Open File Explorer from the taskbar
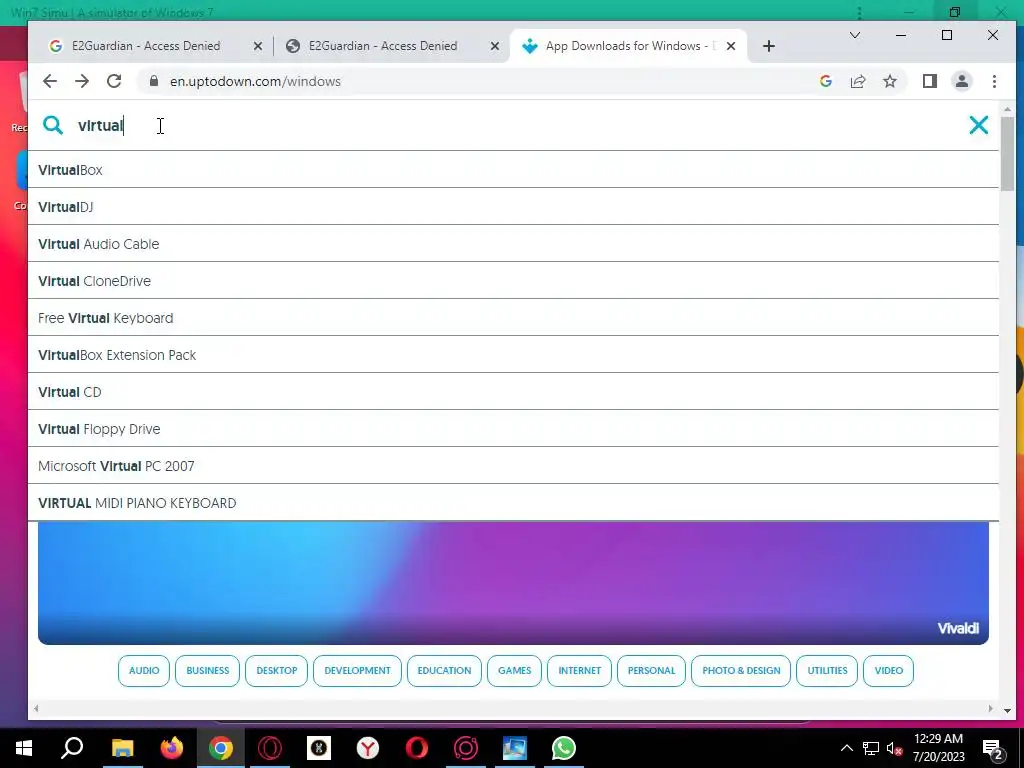This screenshot has width=1024, height=768. (x=122, y=748)
